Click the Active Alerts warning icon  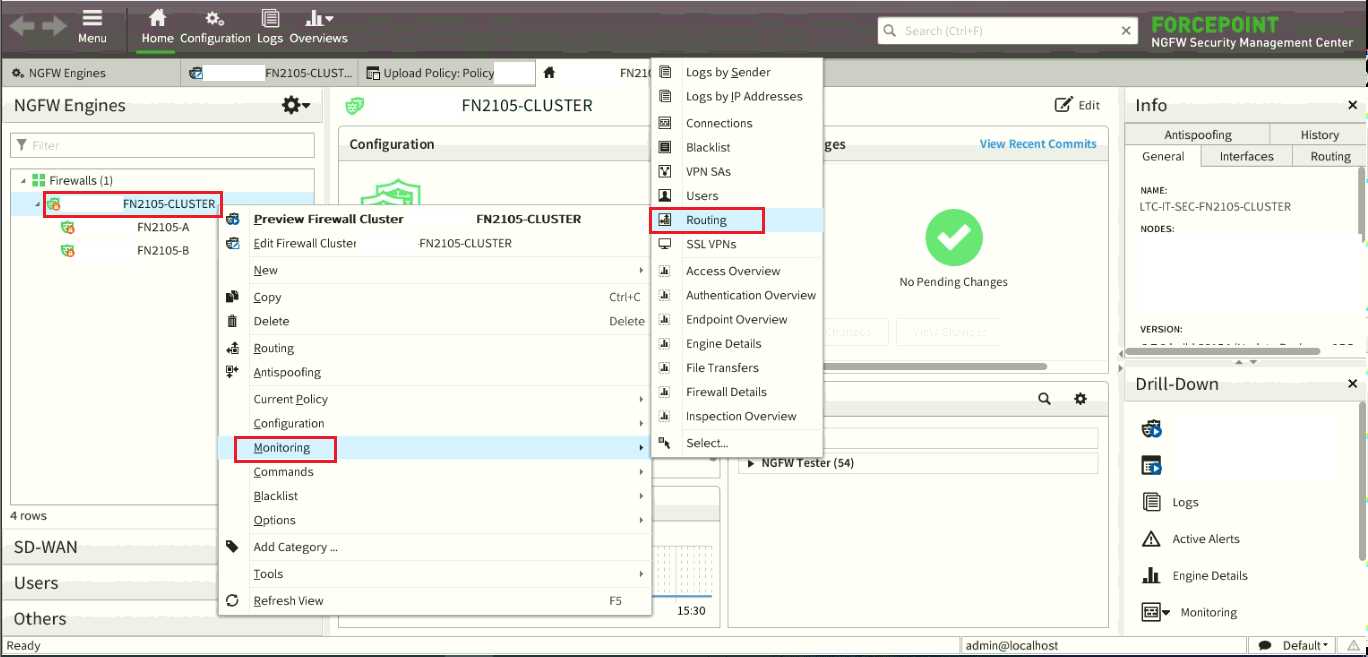pos(1151,539)
